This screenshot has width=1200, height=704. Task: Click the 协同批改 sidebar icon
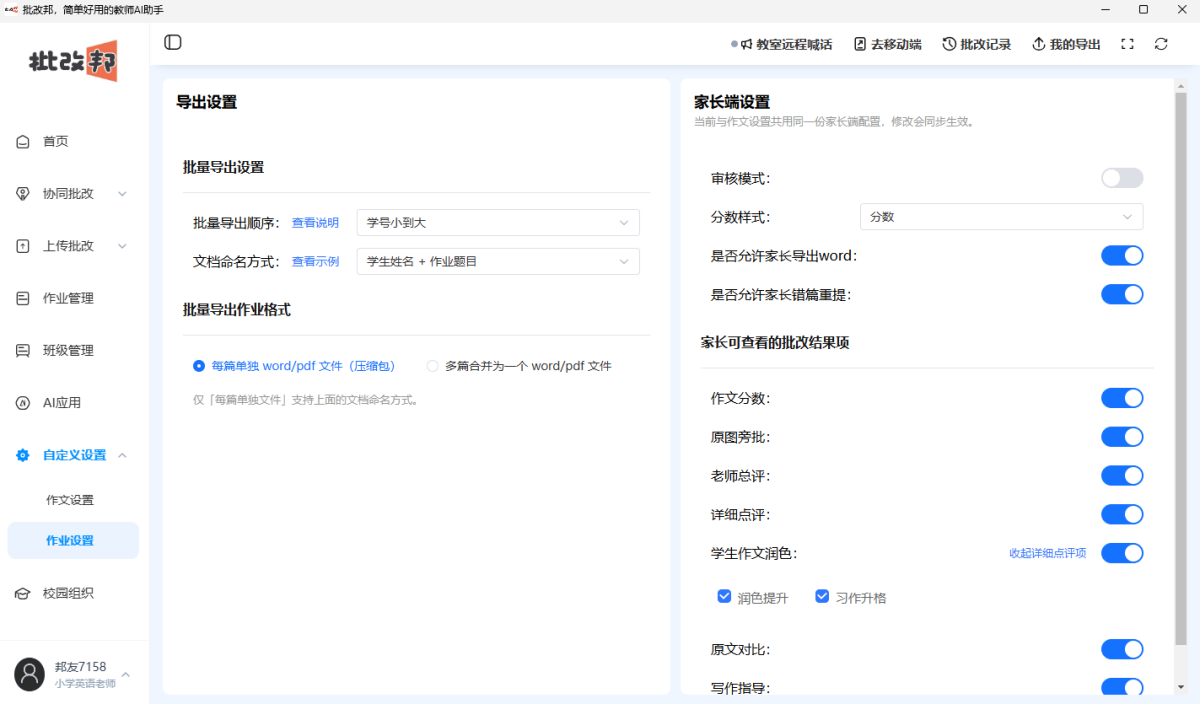tap(23, 194)
